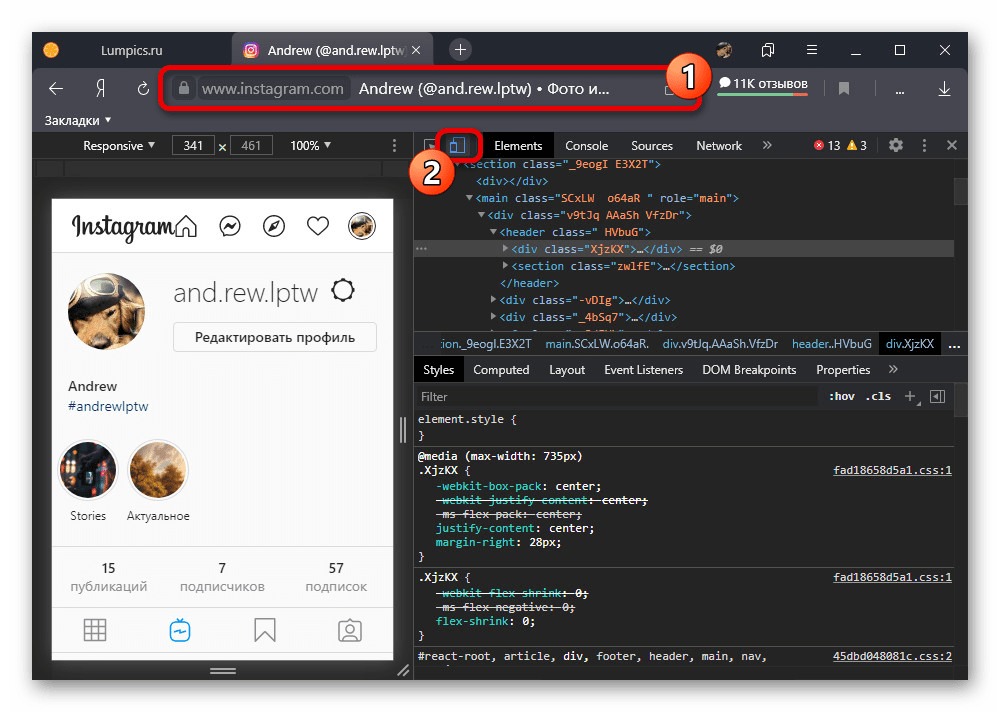
Task: Open Instagram home icon in header
Action: click(x=186, y=227)
